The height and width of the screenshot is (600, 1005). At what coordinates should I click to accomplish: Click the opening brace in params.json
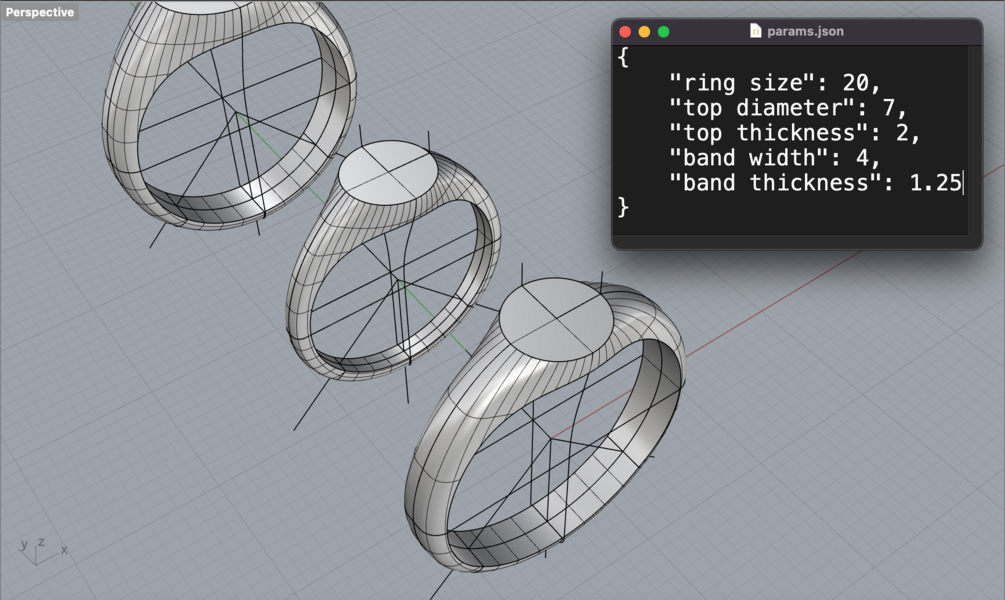click(x=623, y=58)
